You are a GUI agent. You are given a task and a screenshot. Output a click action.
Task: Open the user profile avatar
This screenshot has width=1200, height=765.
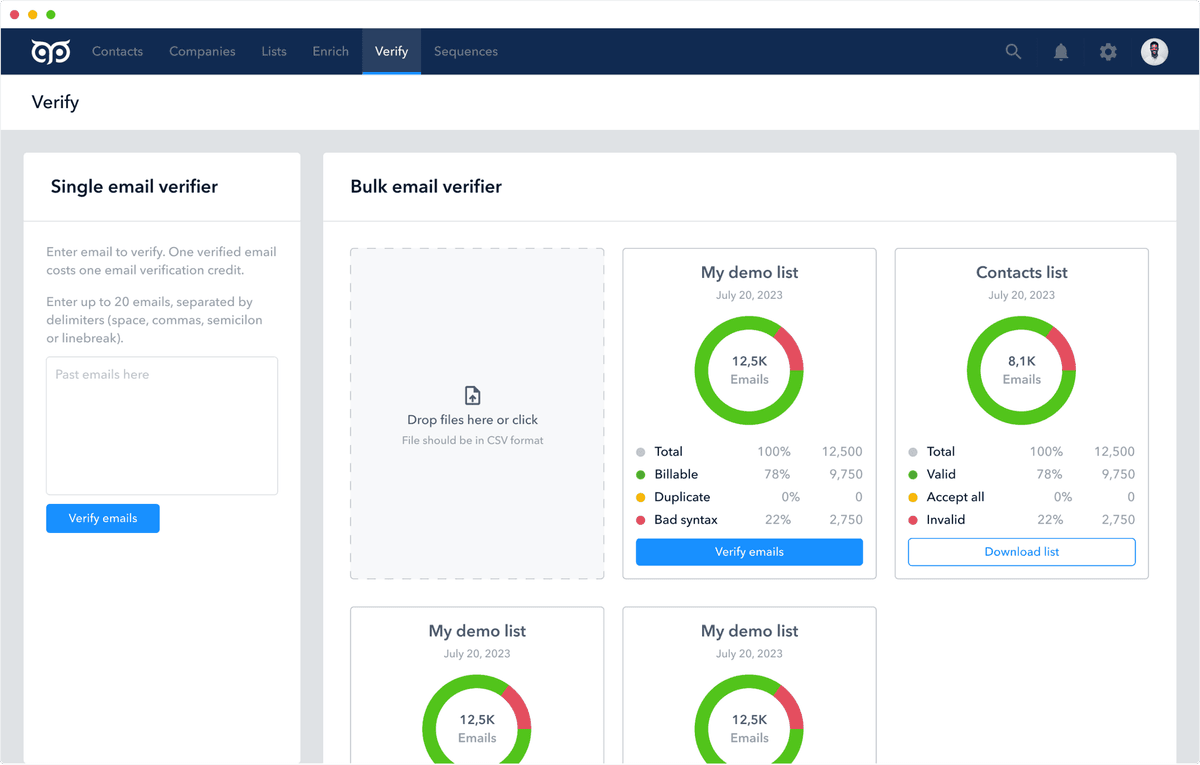pyautogui.click(x=1154, y=52)
